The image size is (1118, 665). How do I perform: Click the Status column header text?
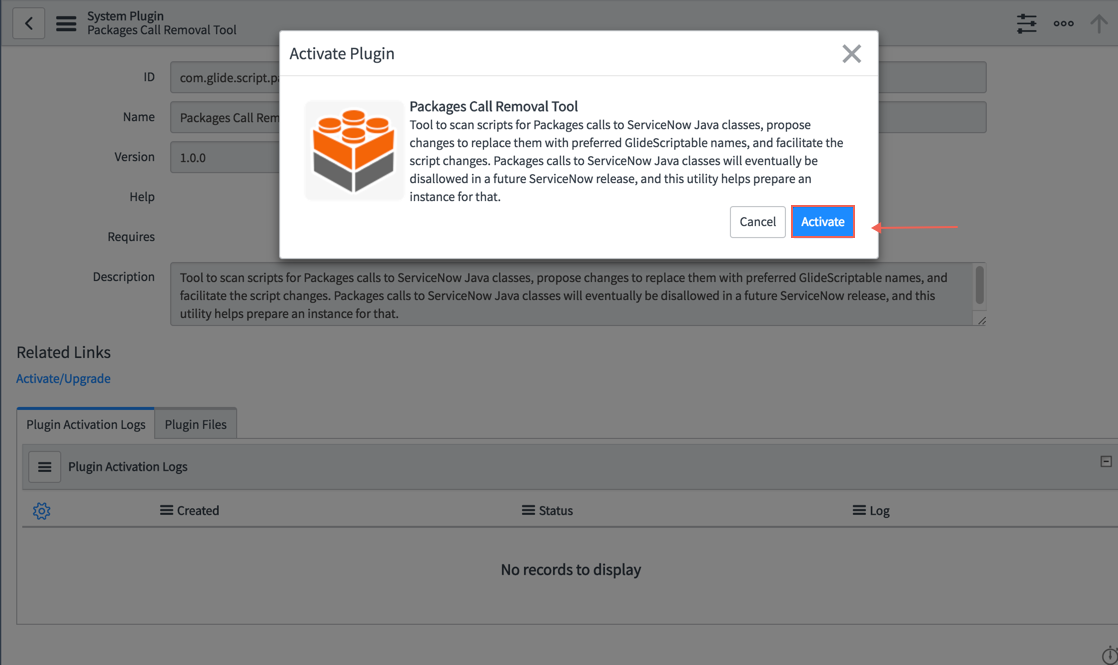click(555, 510)
